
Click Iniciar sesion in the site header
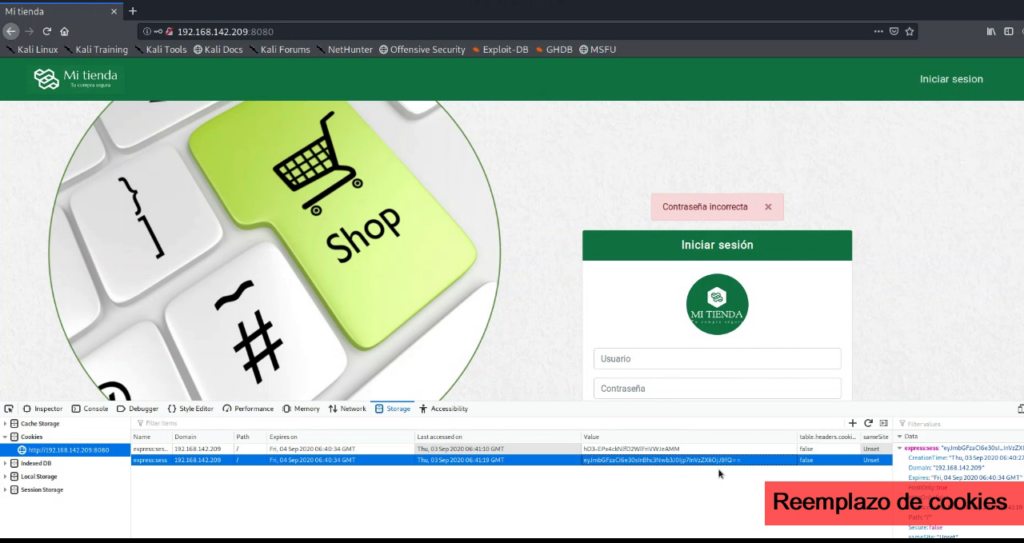(951, 79)
